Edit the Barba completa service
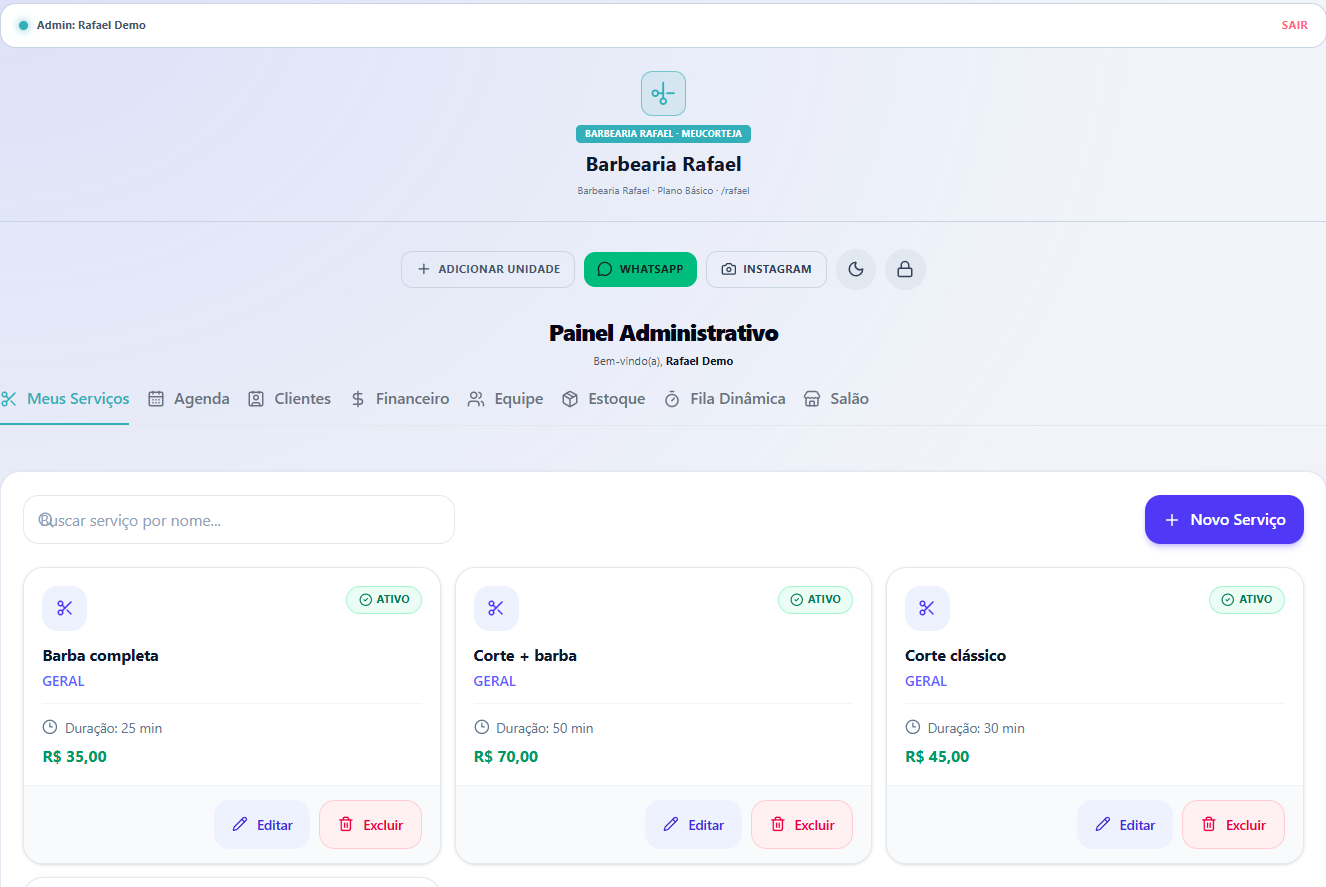This screenshot has height=887, width=1326. [x=262, y=825]
